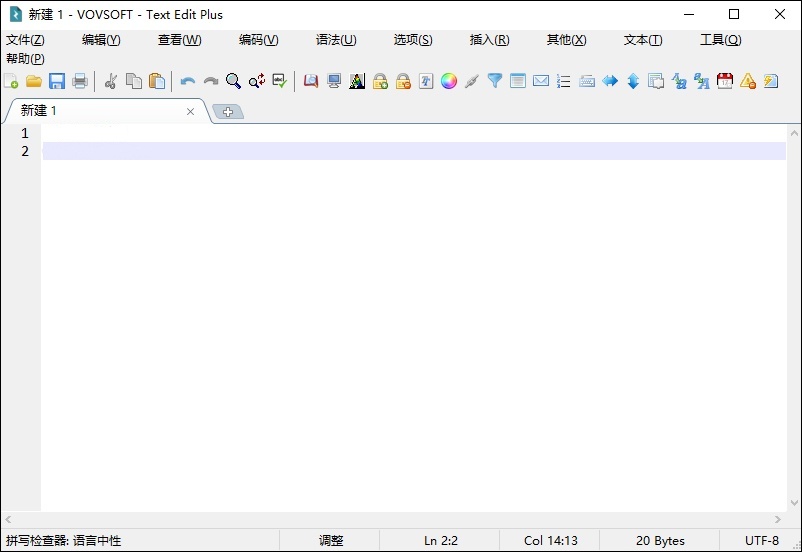This screenshot has height=552, width=802.
Task: Insert date with red calendar icon
Action: click(725, 81)
